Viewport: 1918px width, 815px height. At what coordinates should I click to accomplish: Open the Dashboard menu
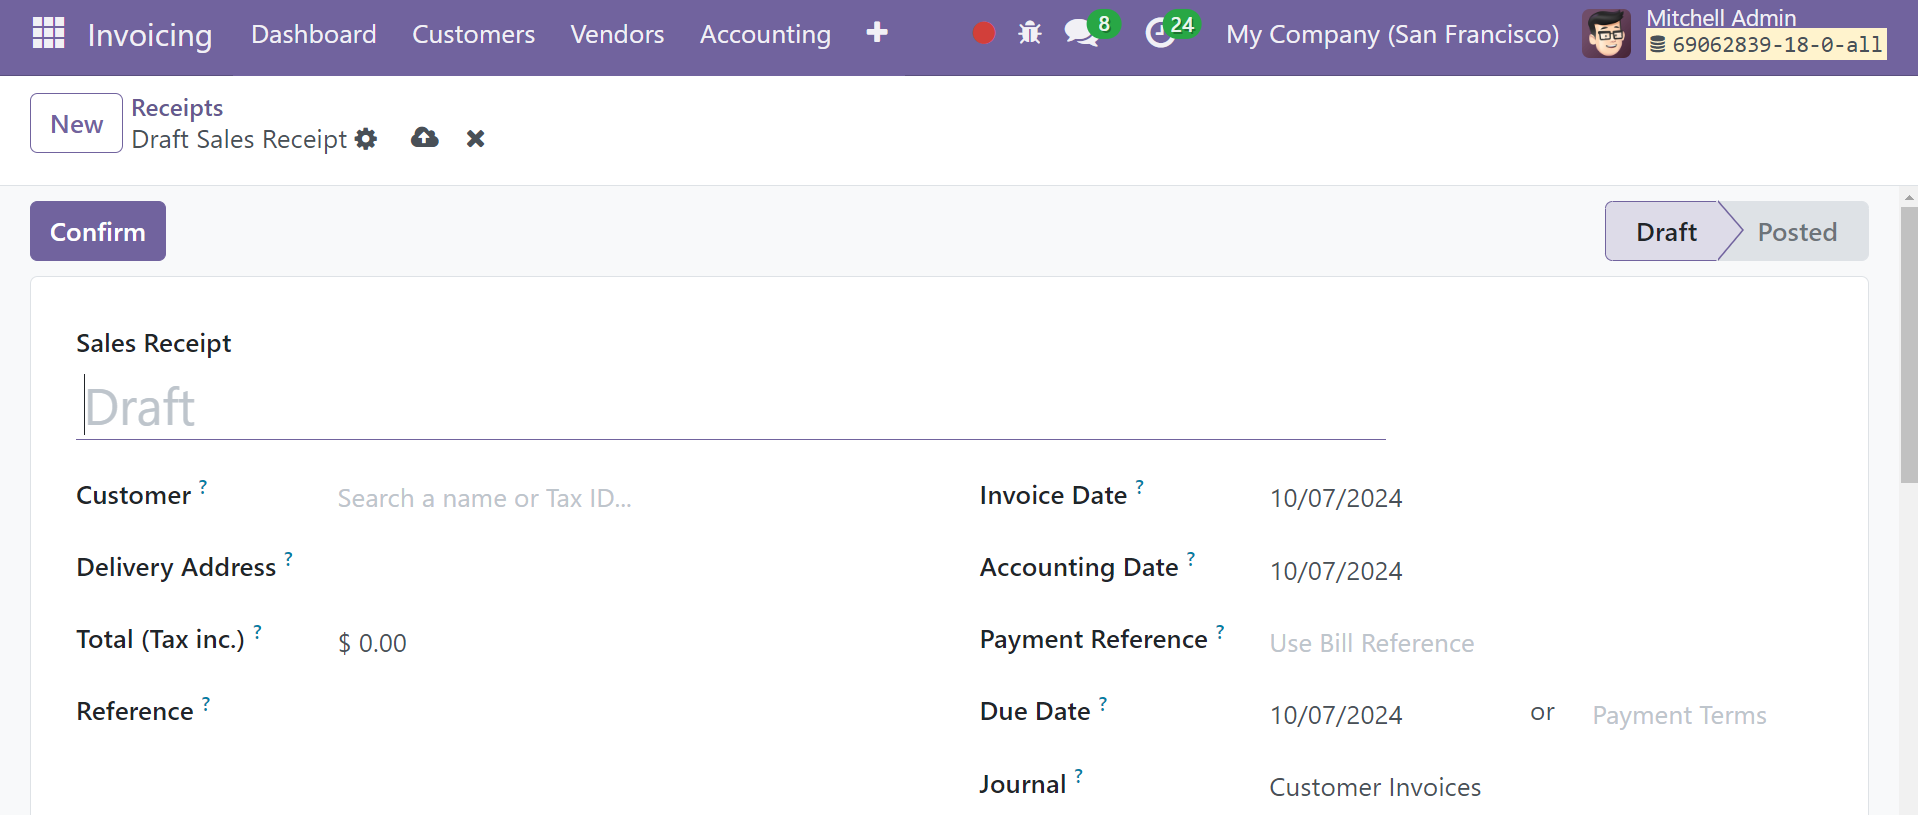click(x=314, y=34)
